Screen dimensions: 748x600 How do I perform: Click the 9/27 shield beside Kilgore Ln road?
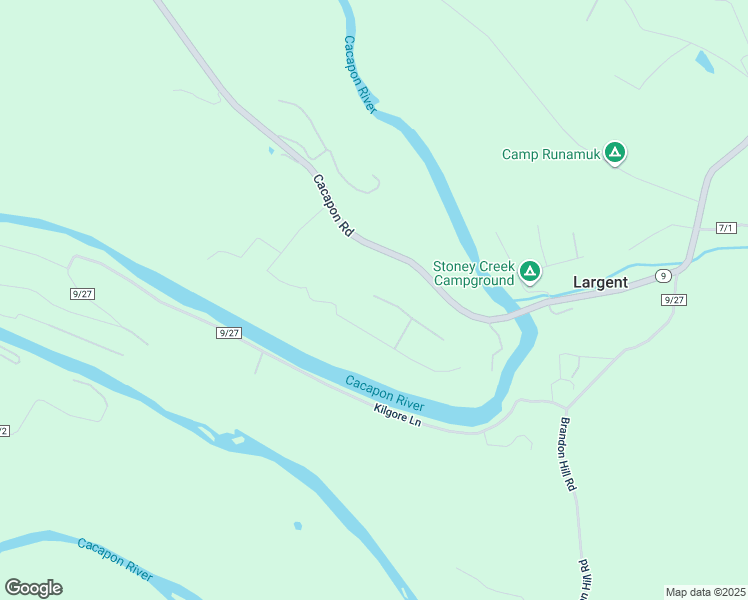pos(229,333)
